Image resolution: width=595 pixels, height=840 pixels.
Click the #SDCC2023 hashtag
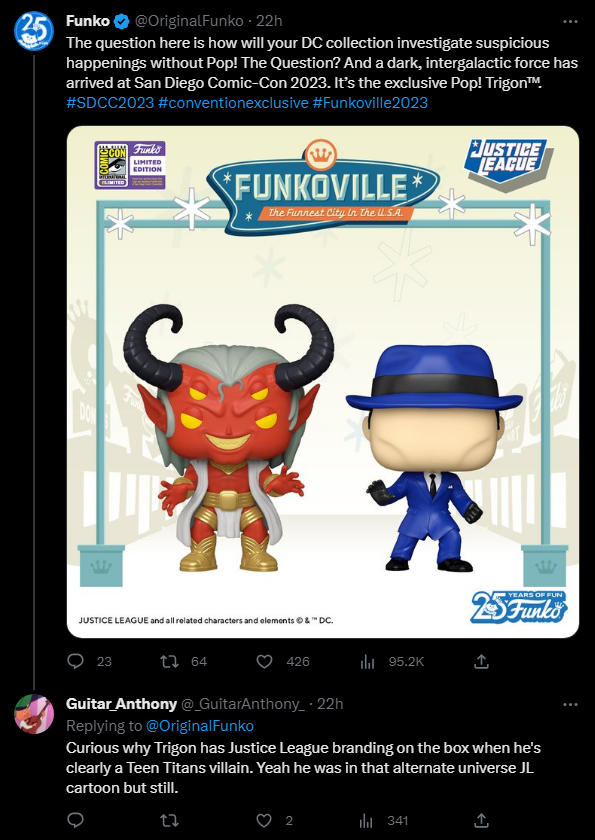point(110,102)
